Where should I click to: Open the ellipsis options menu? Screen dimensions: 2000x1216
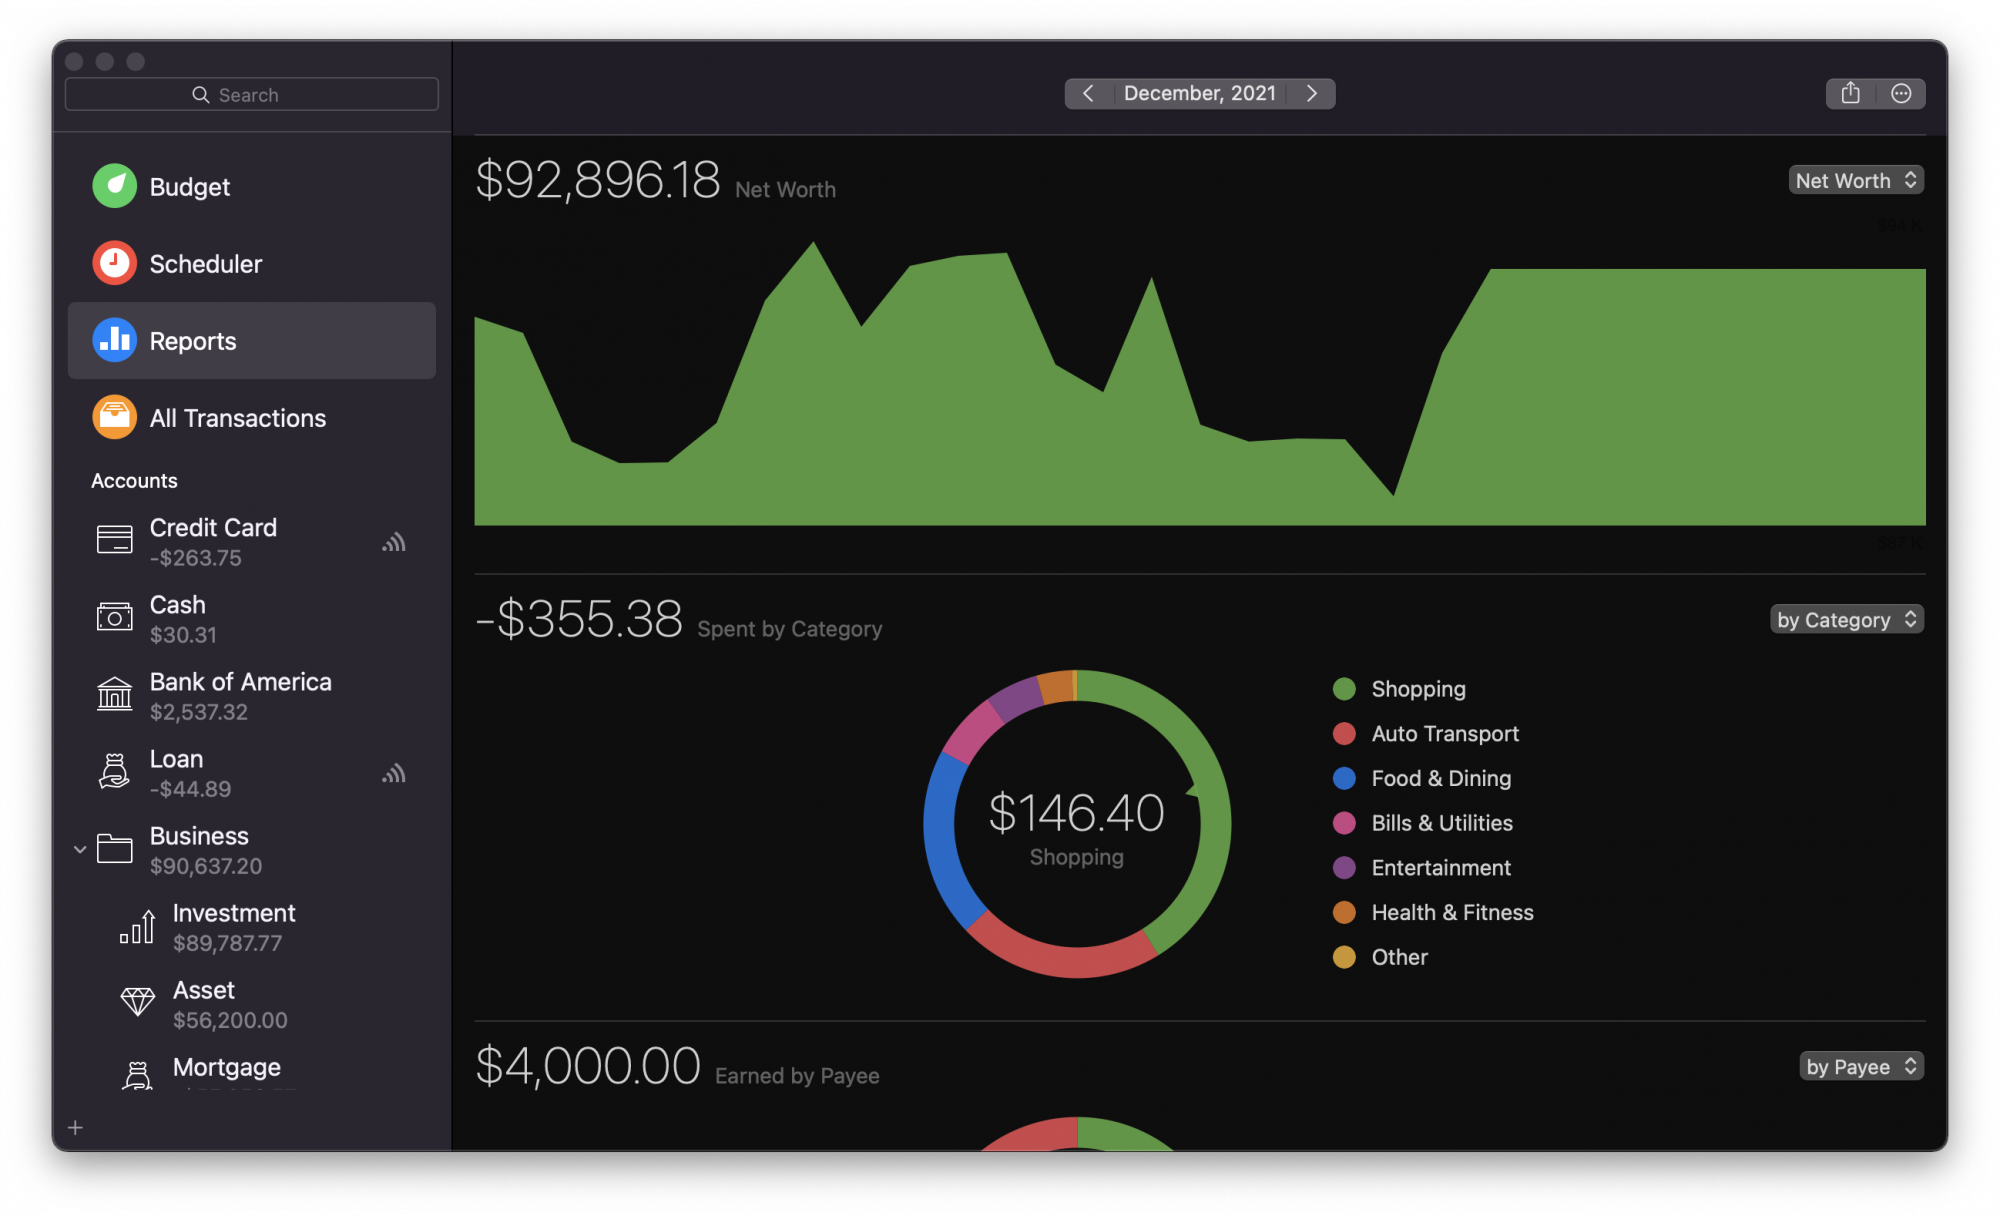pyautogui.click(x=1902, y=93)
